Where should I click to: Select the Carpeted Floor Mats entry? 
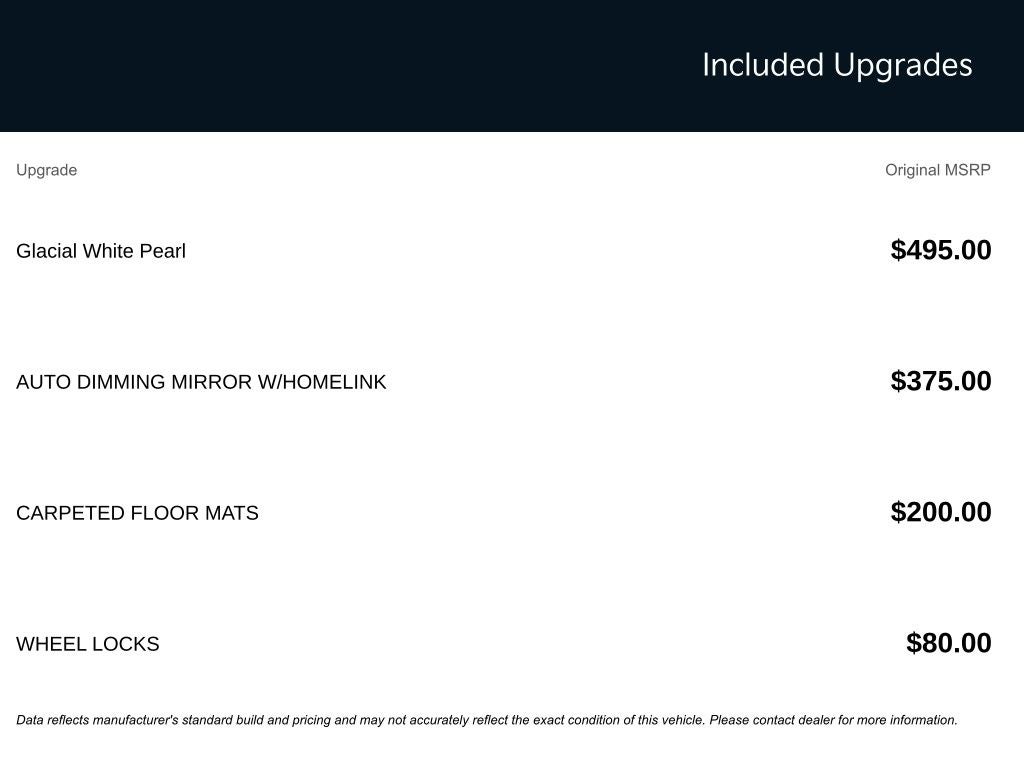(137, 513)
